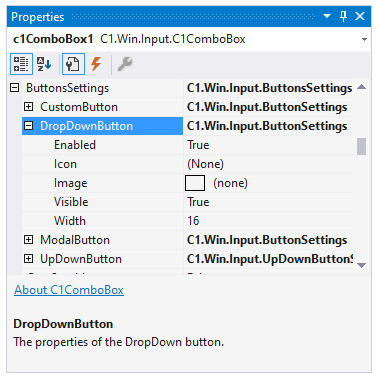Click the Width value field showing 16
The width and height of the screenshot is (377, 379).
coord(268,221)
